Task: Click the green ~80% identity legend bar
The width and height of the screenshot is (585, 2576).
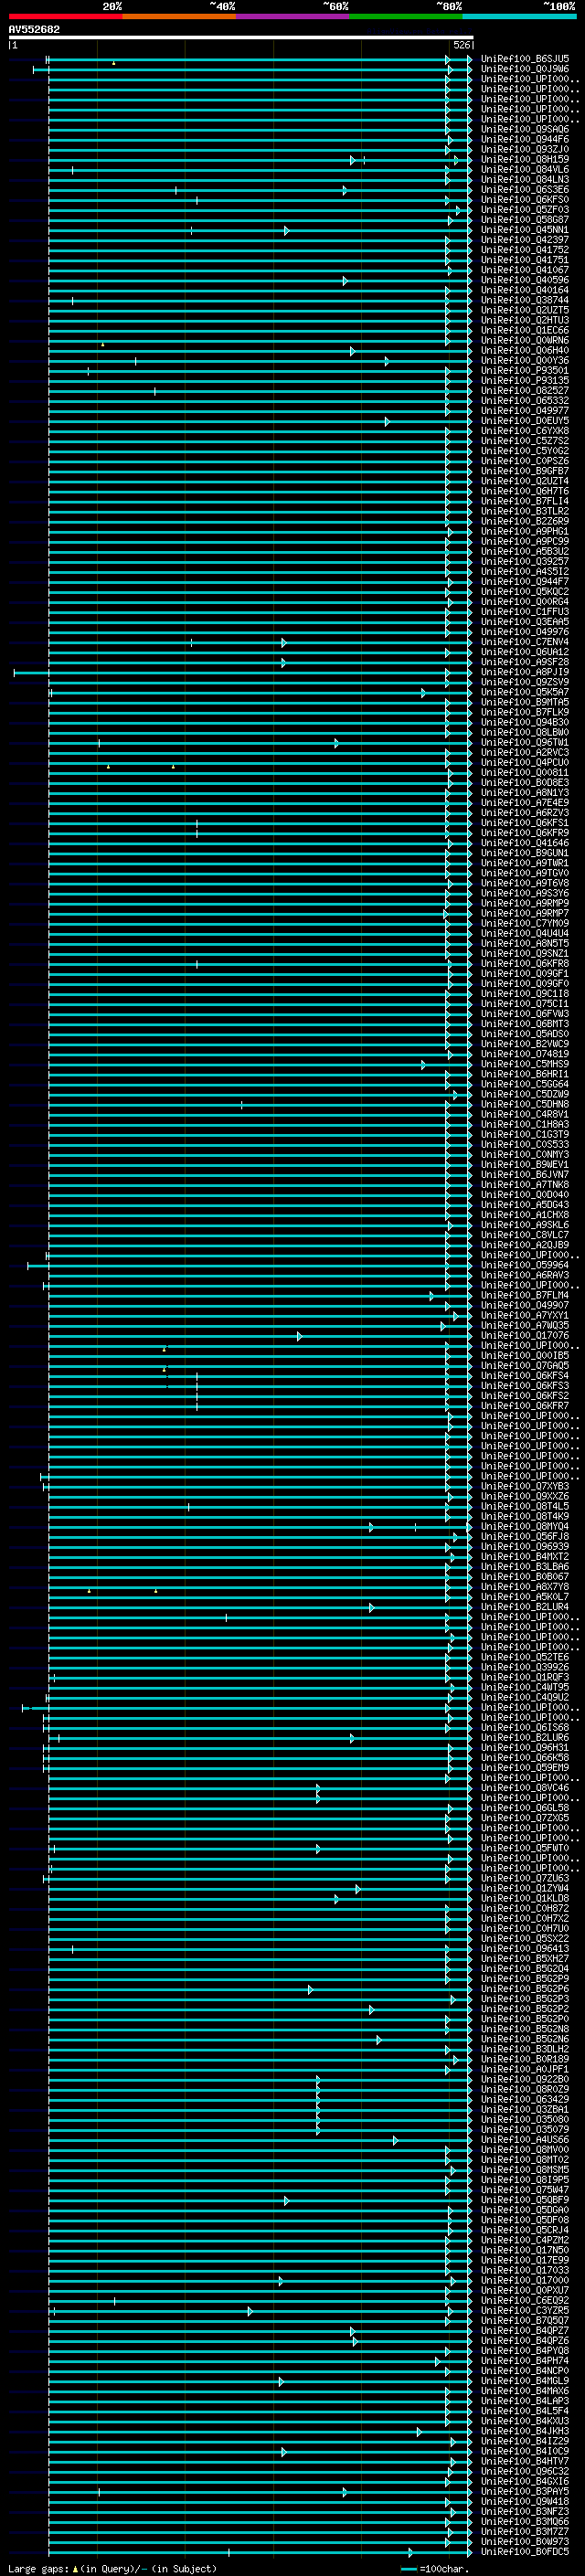Action: tap(406, 16)
